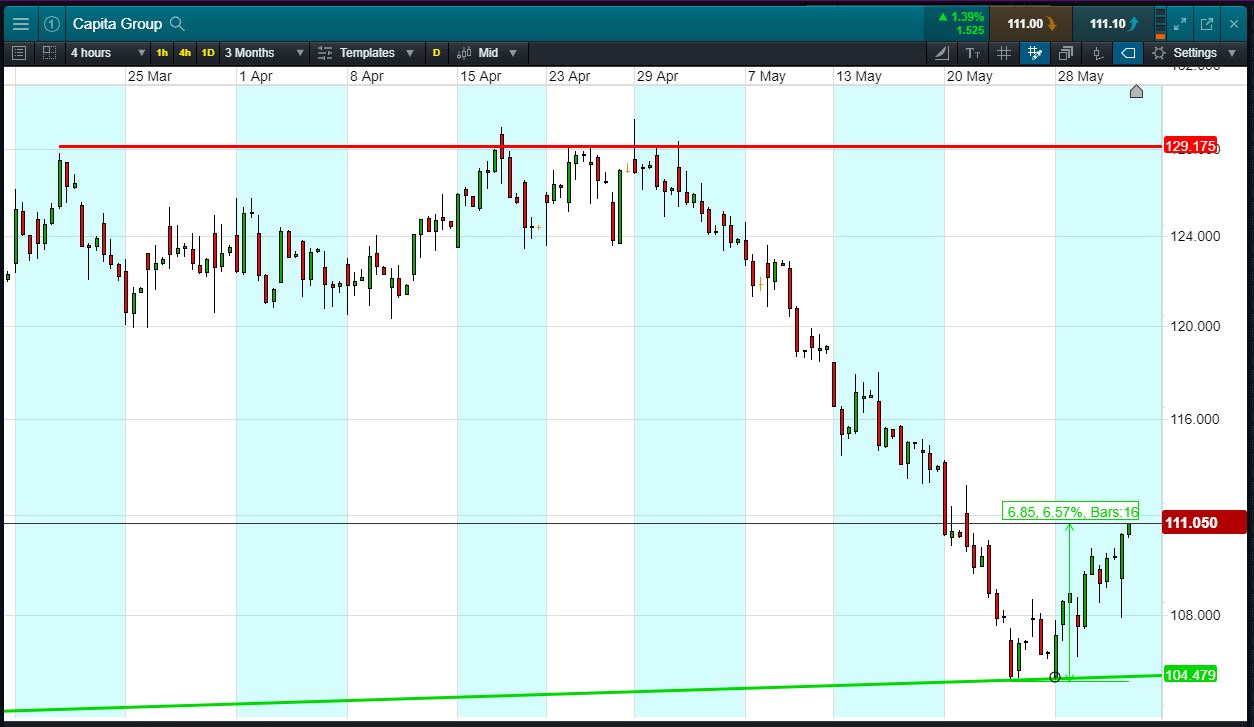The image size is (1254, 727).
Task: Click the buy price 111.10 button
Action: tap(1113, 23)
